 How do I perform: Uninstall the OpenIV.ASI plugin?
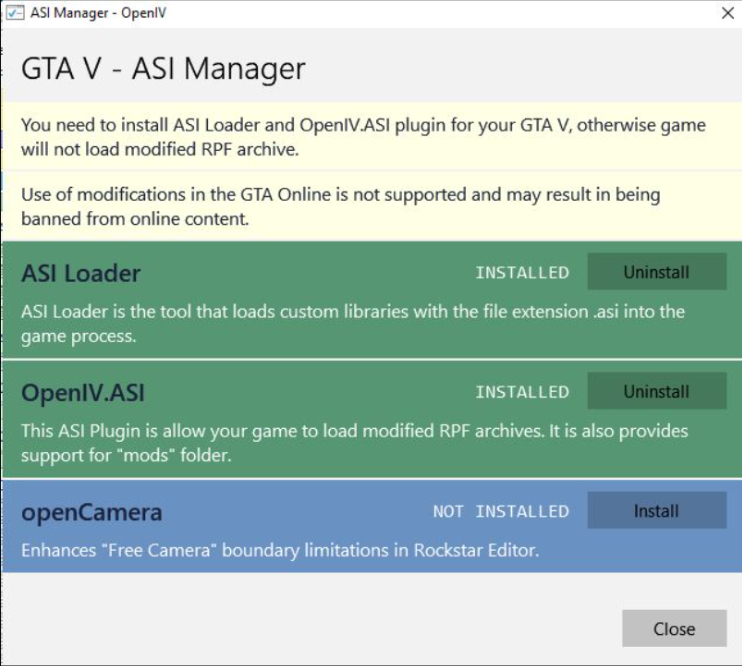click(x=656, y=392)
